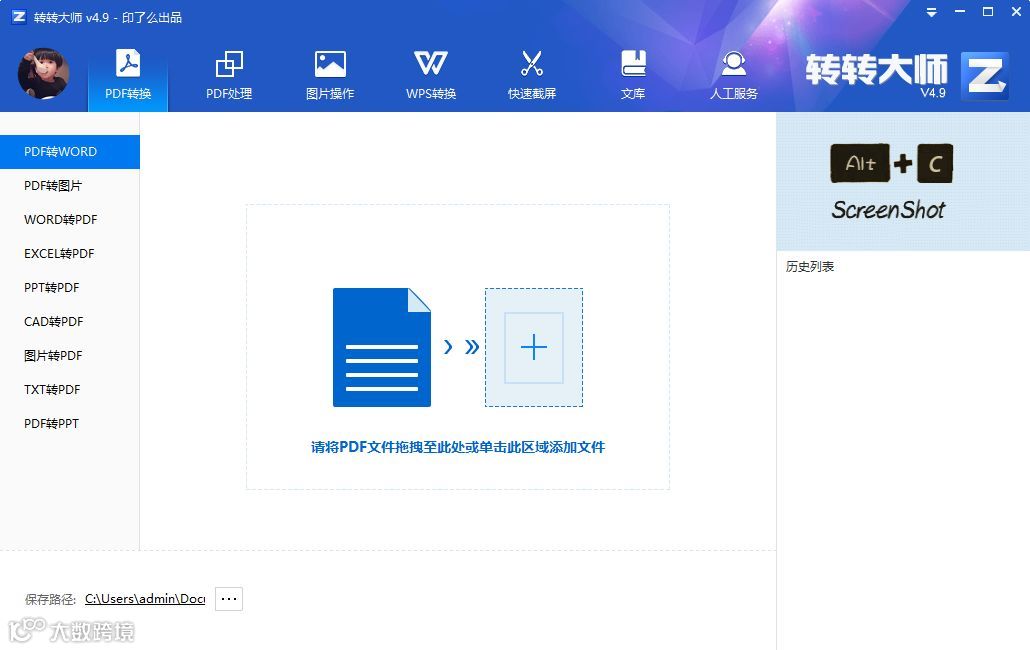Click the blue document icon

(382, 347)
